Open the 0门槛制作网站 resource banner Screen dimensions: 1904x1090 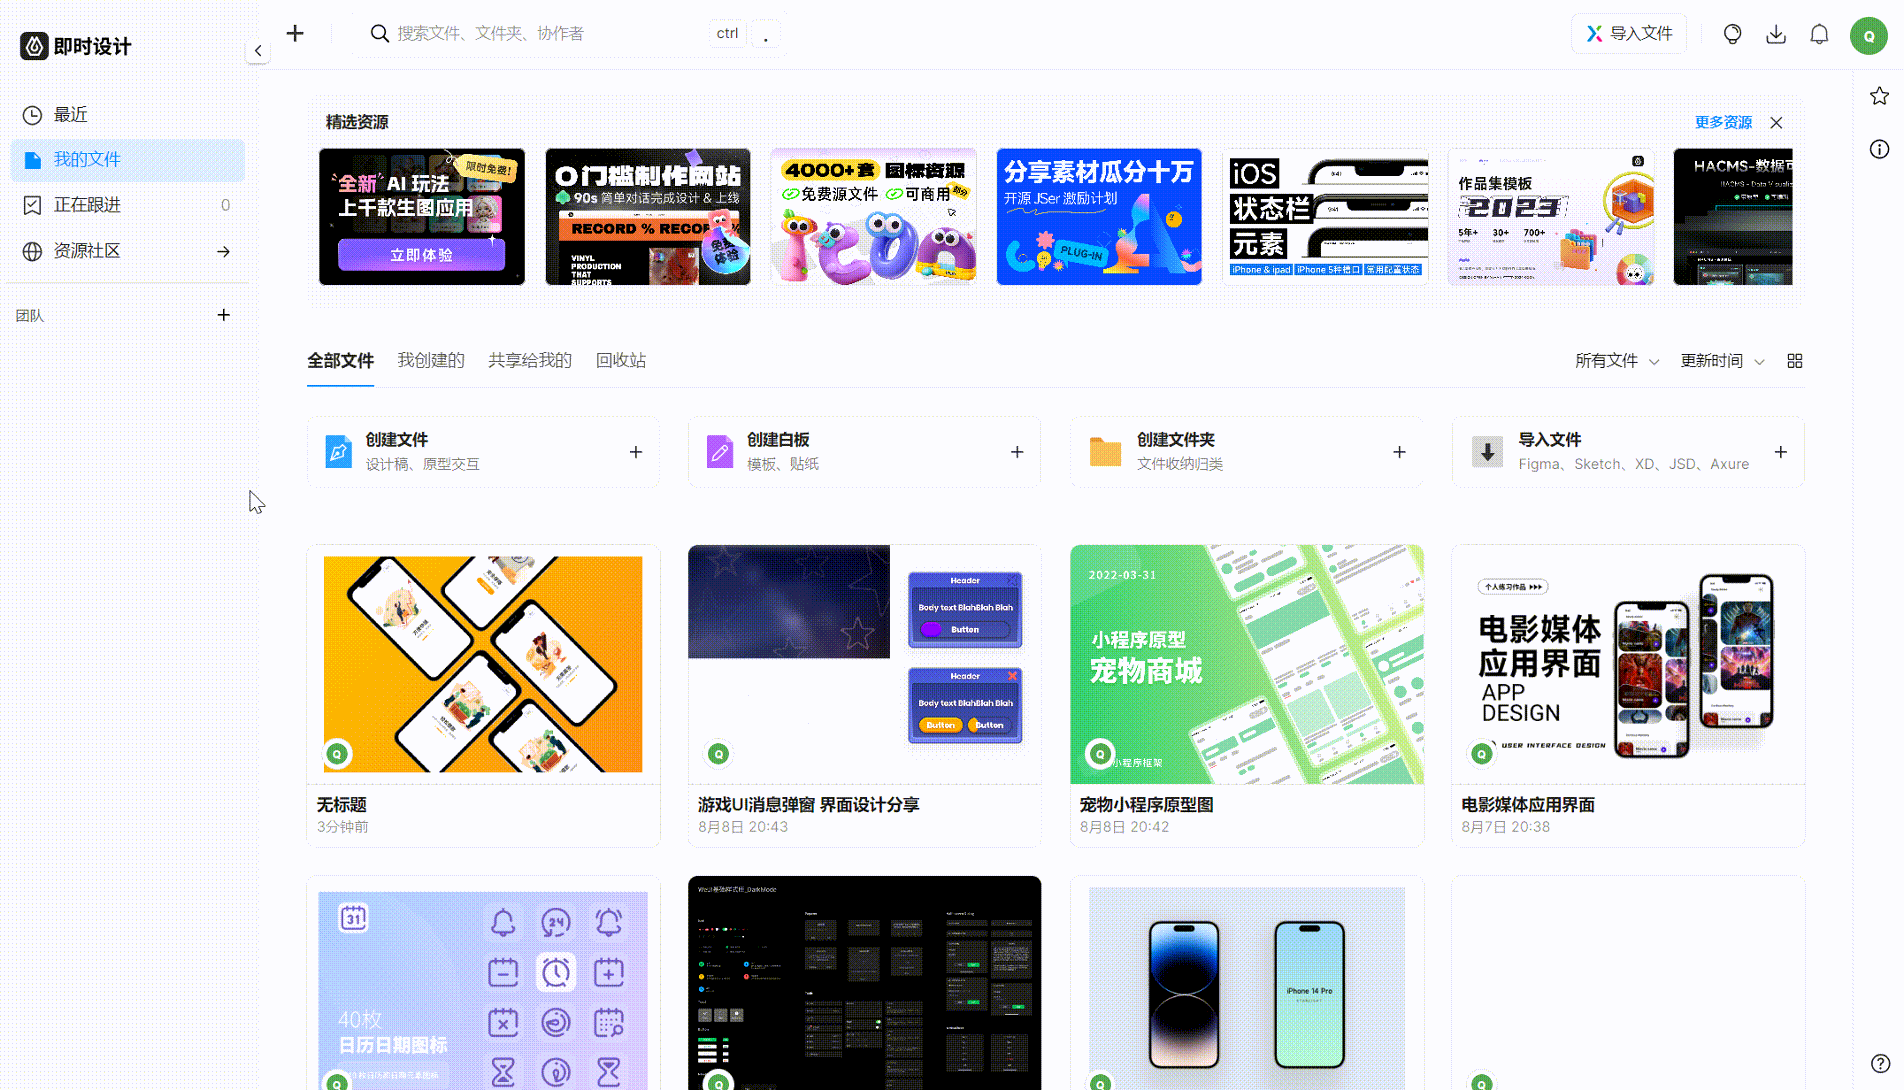point(648,217)
